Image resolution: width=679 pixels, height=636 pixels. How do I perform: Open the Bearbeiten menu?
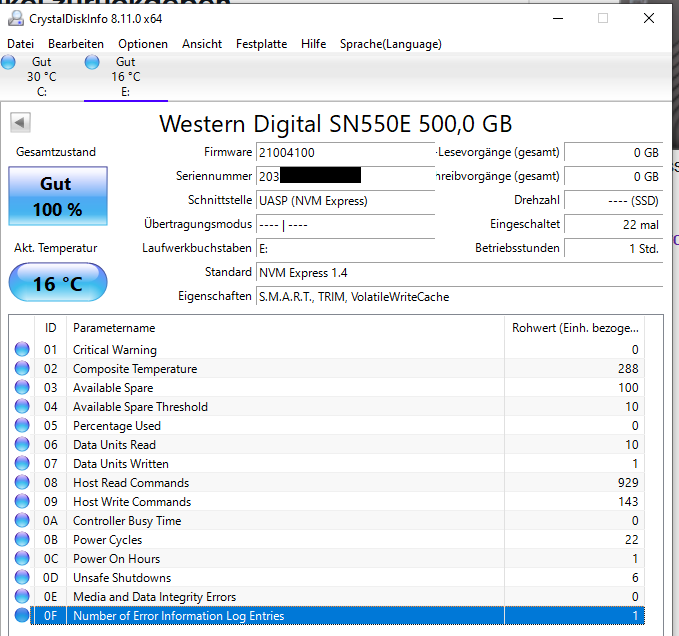pyautogui.click(x=76, y=44)
